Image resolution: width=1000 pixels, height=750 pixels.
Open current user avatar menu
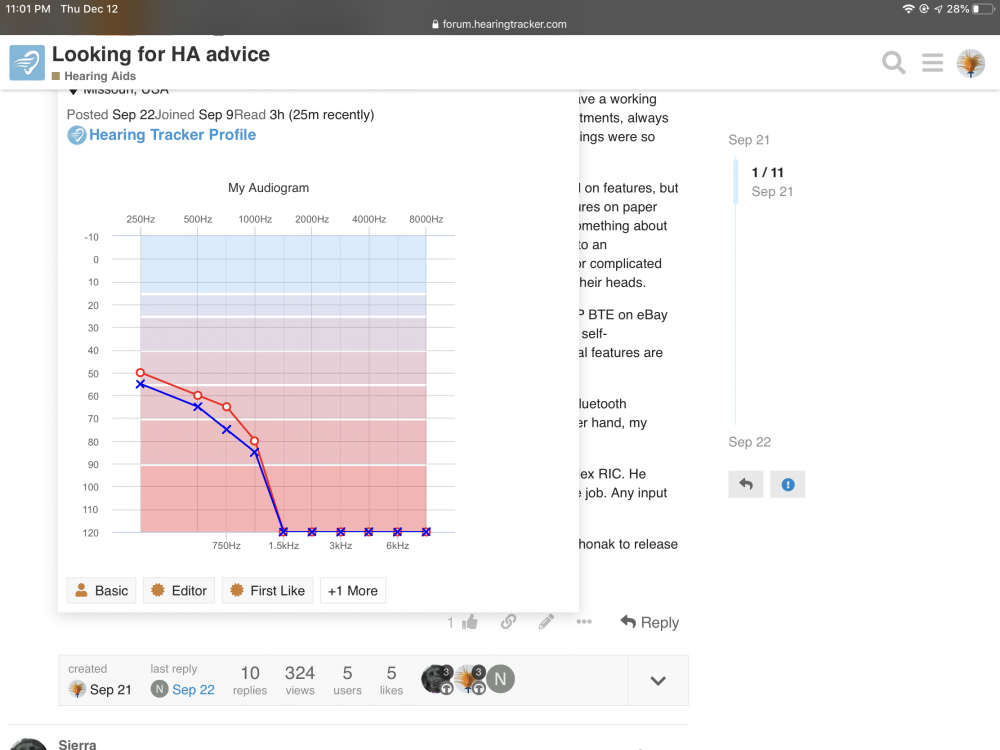[970, 63]
